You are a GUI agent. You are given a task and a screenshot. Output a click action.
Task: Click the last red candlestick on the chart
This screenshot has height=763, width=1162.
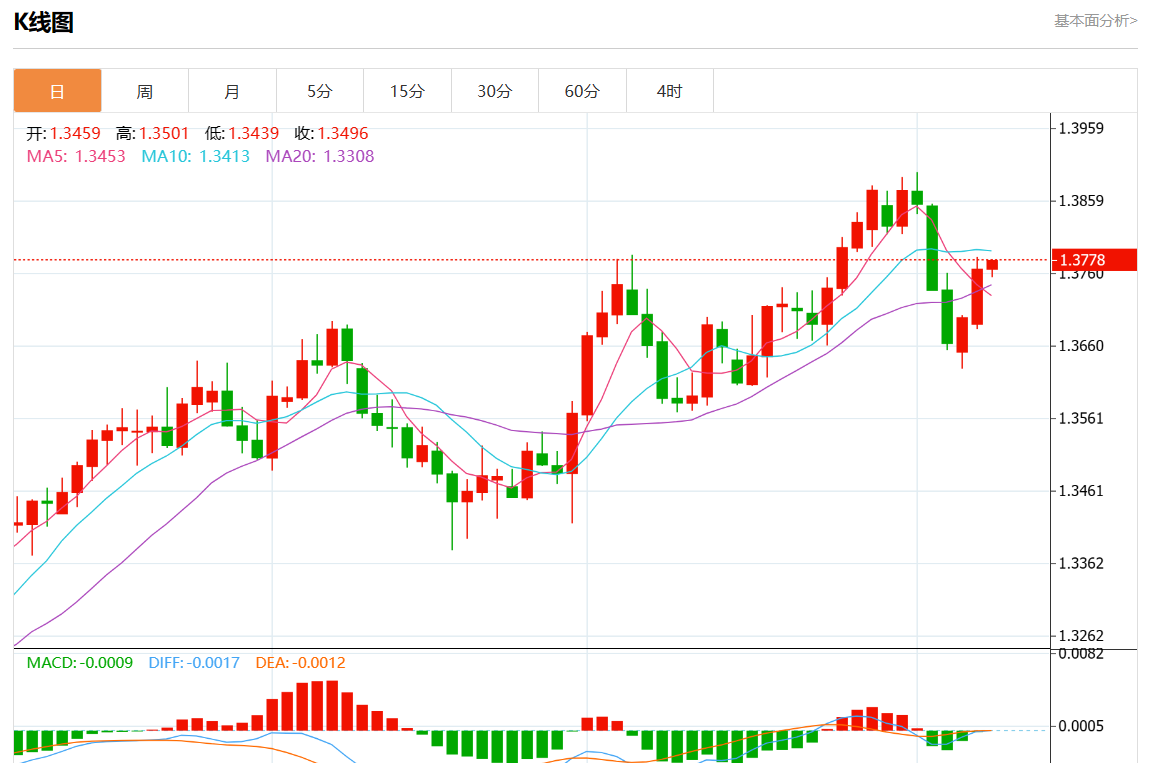point(992,264)
